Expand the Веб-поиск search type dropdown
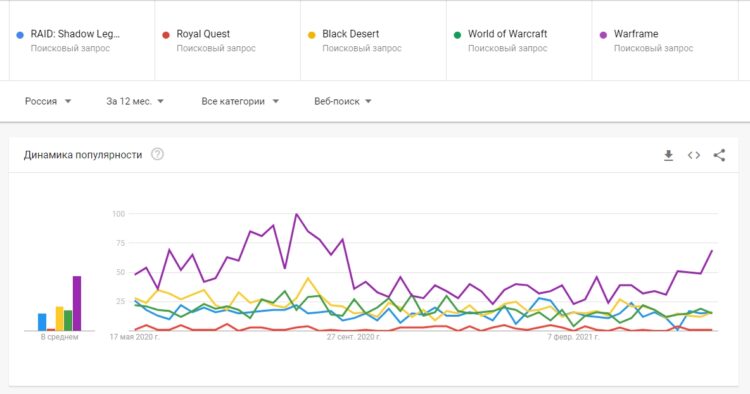 pyautogui.click(x=343, y=101)
